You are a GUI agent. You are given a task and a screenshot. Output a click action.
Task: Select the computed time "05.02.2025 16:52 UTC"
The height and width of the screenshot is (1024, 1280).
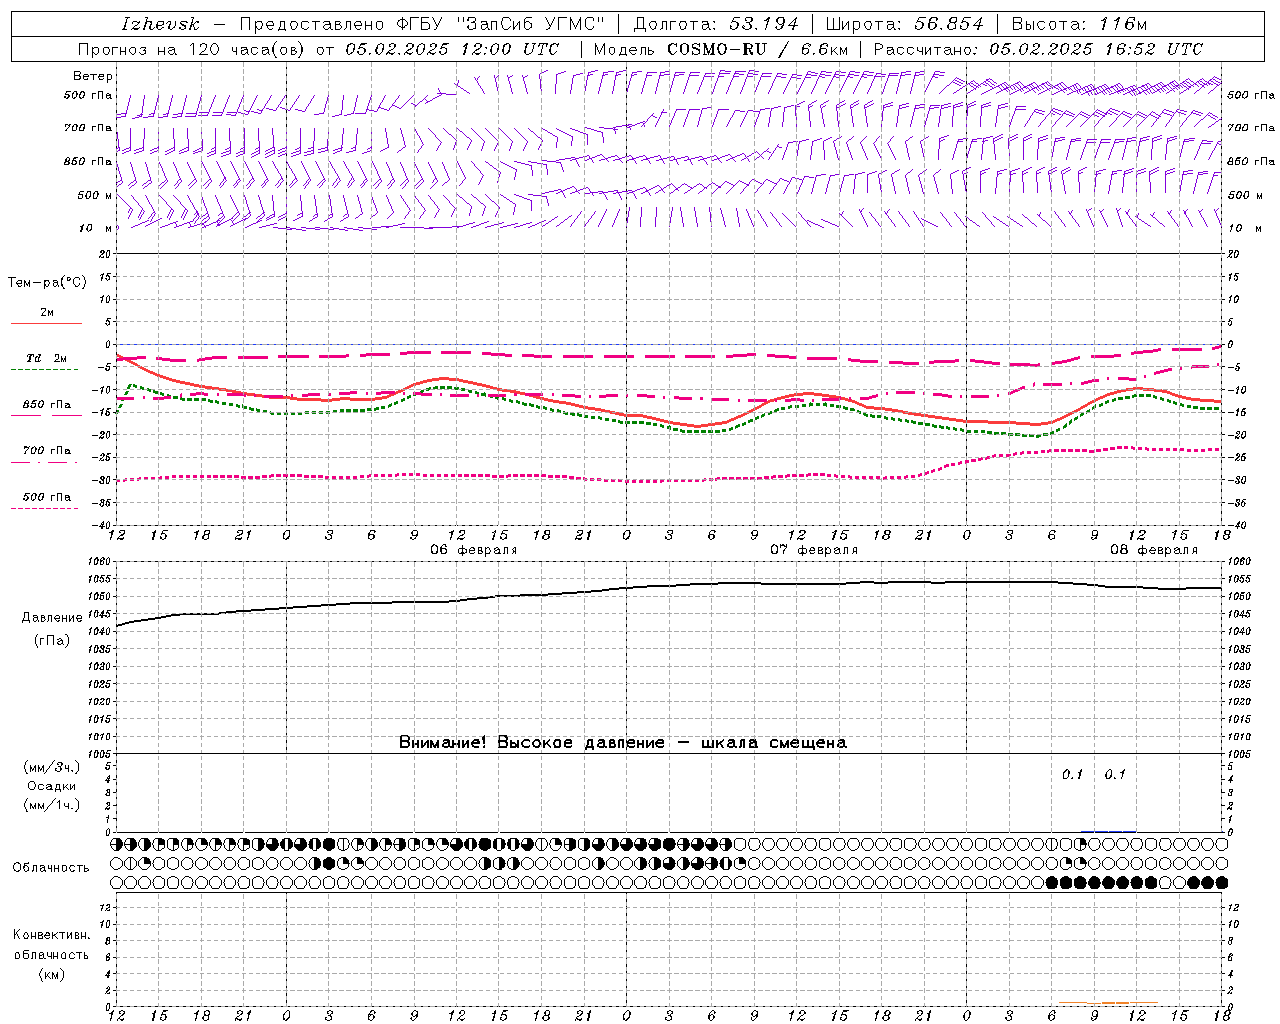pyautogui.click(x=1096, y=49)
